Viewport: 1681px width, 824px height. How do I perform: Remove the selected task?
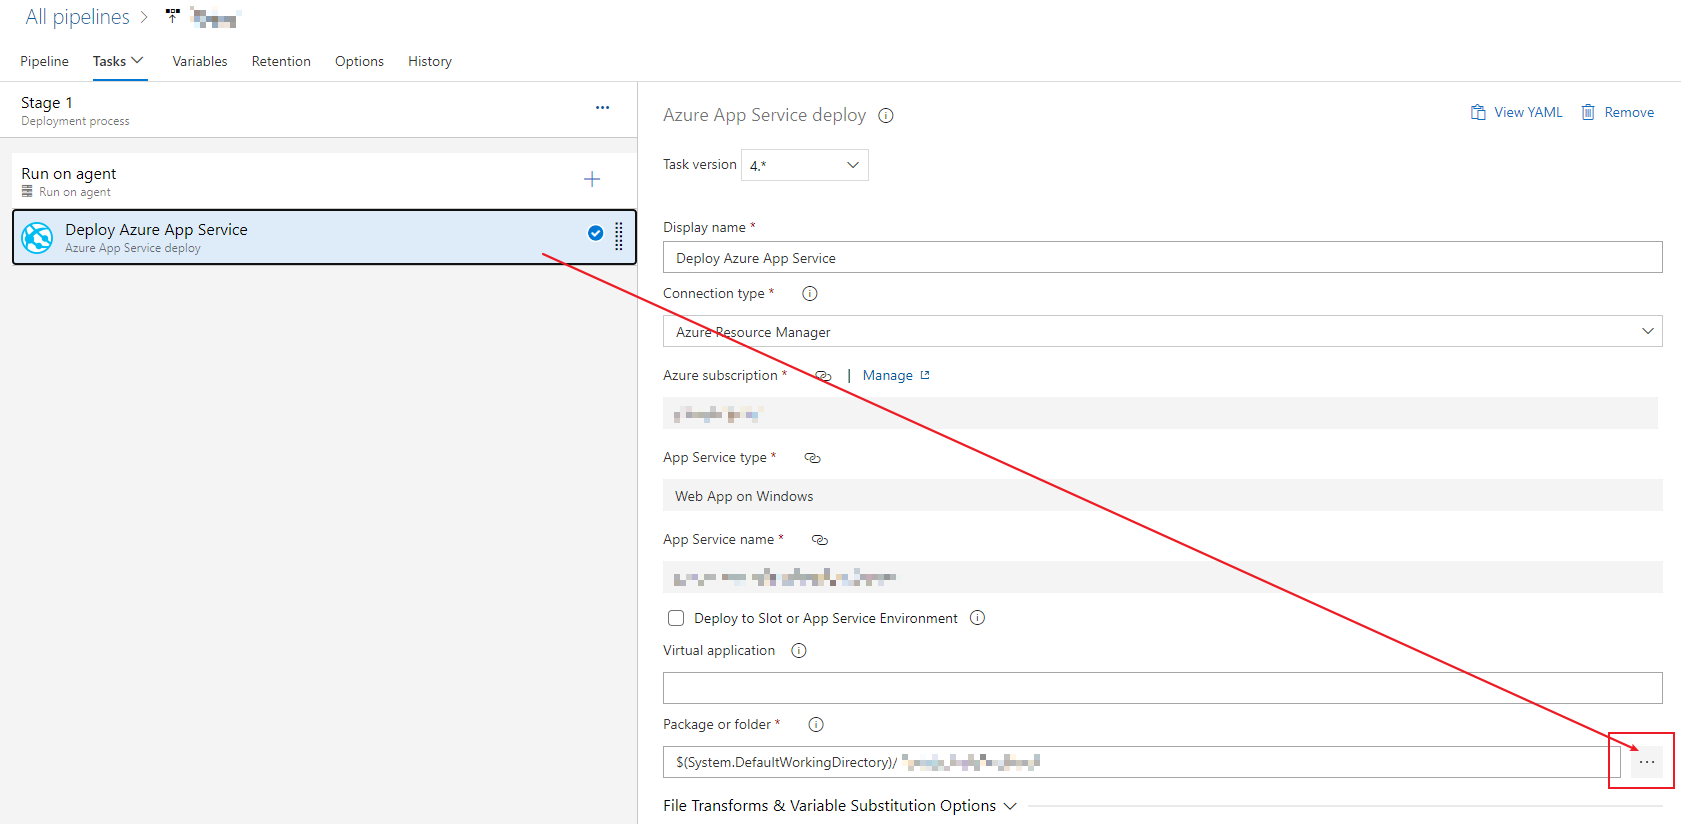[1617, 112]
